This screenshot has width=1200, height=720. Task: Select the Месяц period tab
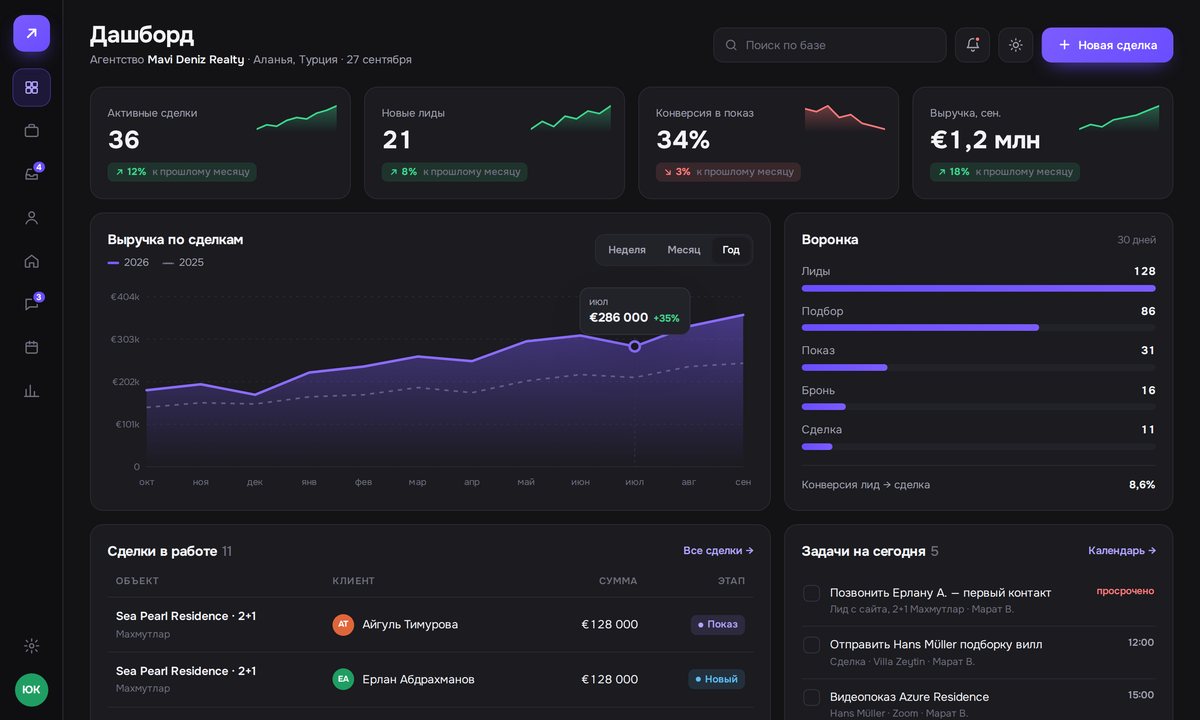(x=684, y=250)
